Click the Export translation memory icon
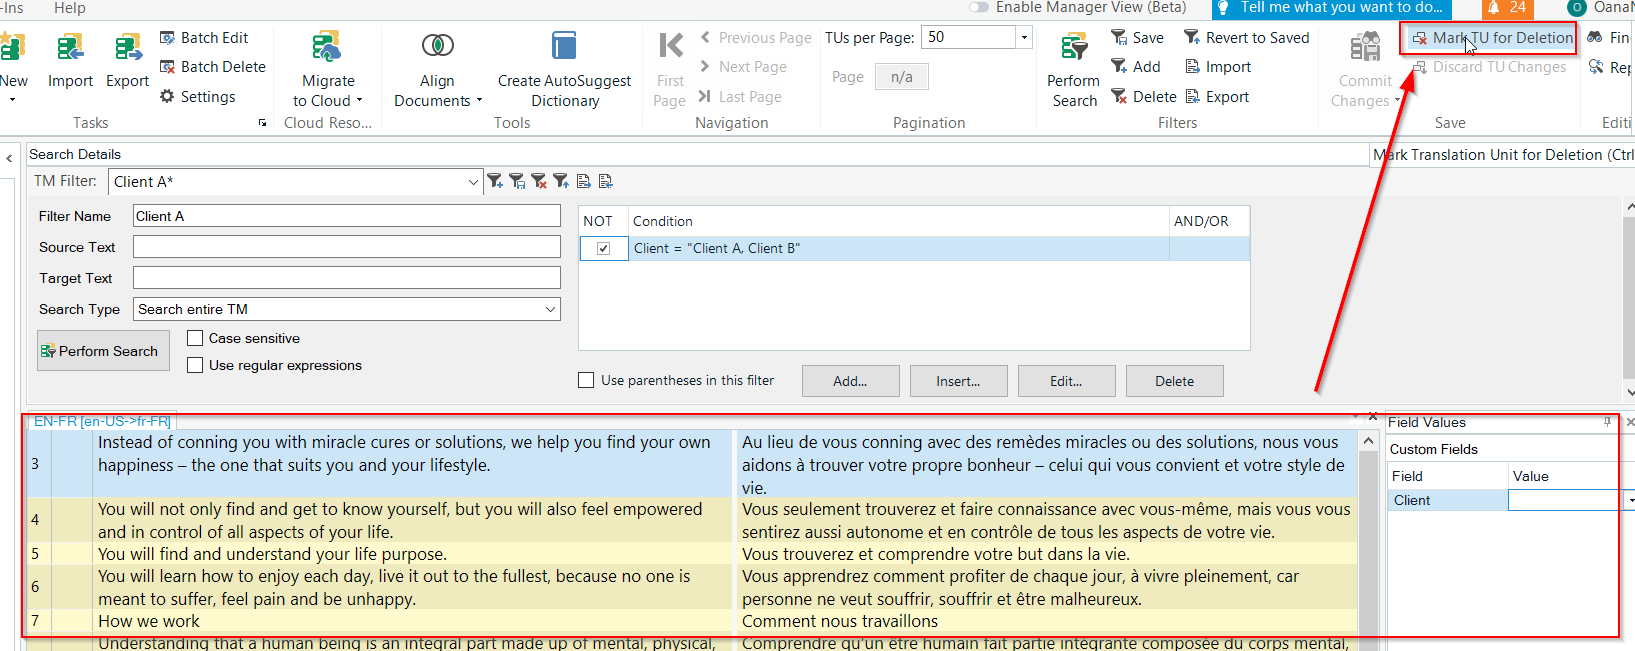 point(127,47)
